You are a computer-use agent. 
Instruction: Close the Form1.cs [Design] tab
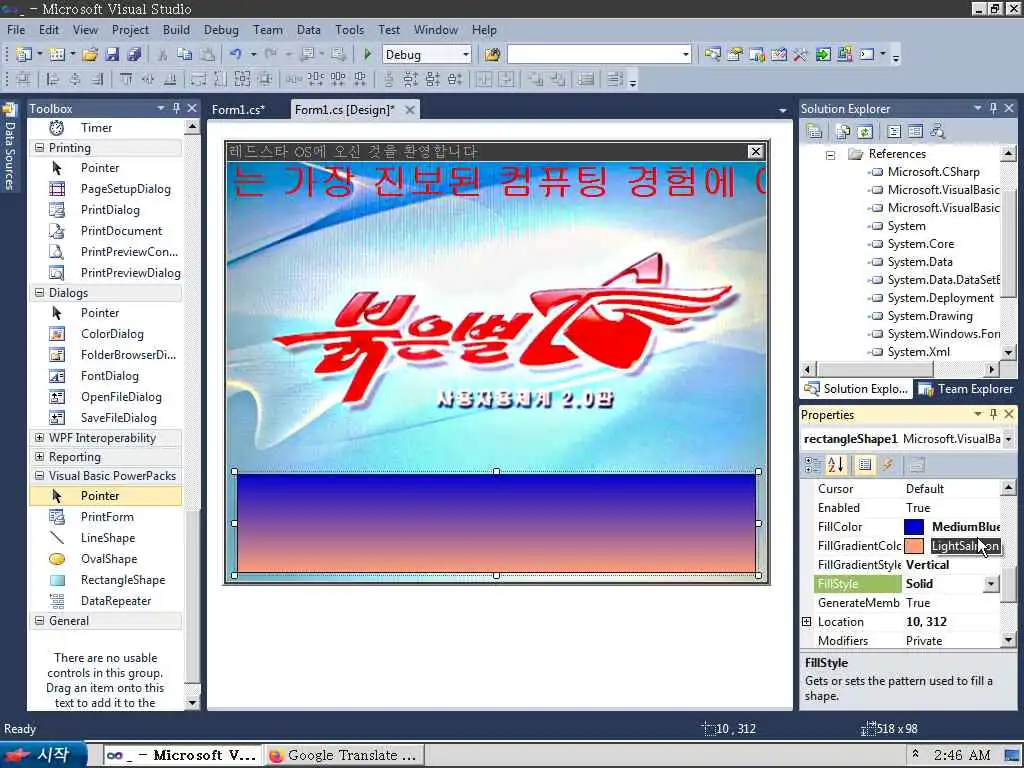(x=409, y=110)
